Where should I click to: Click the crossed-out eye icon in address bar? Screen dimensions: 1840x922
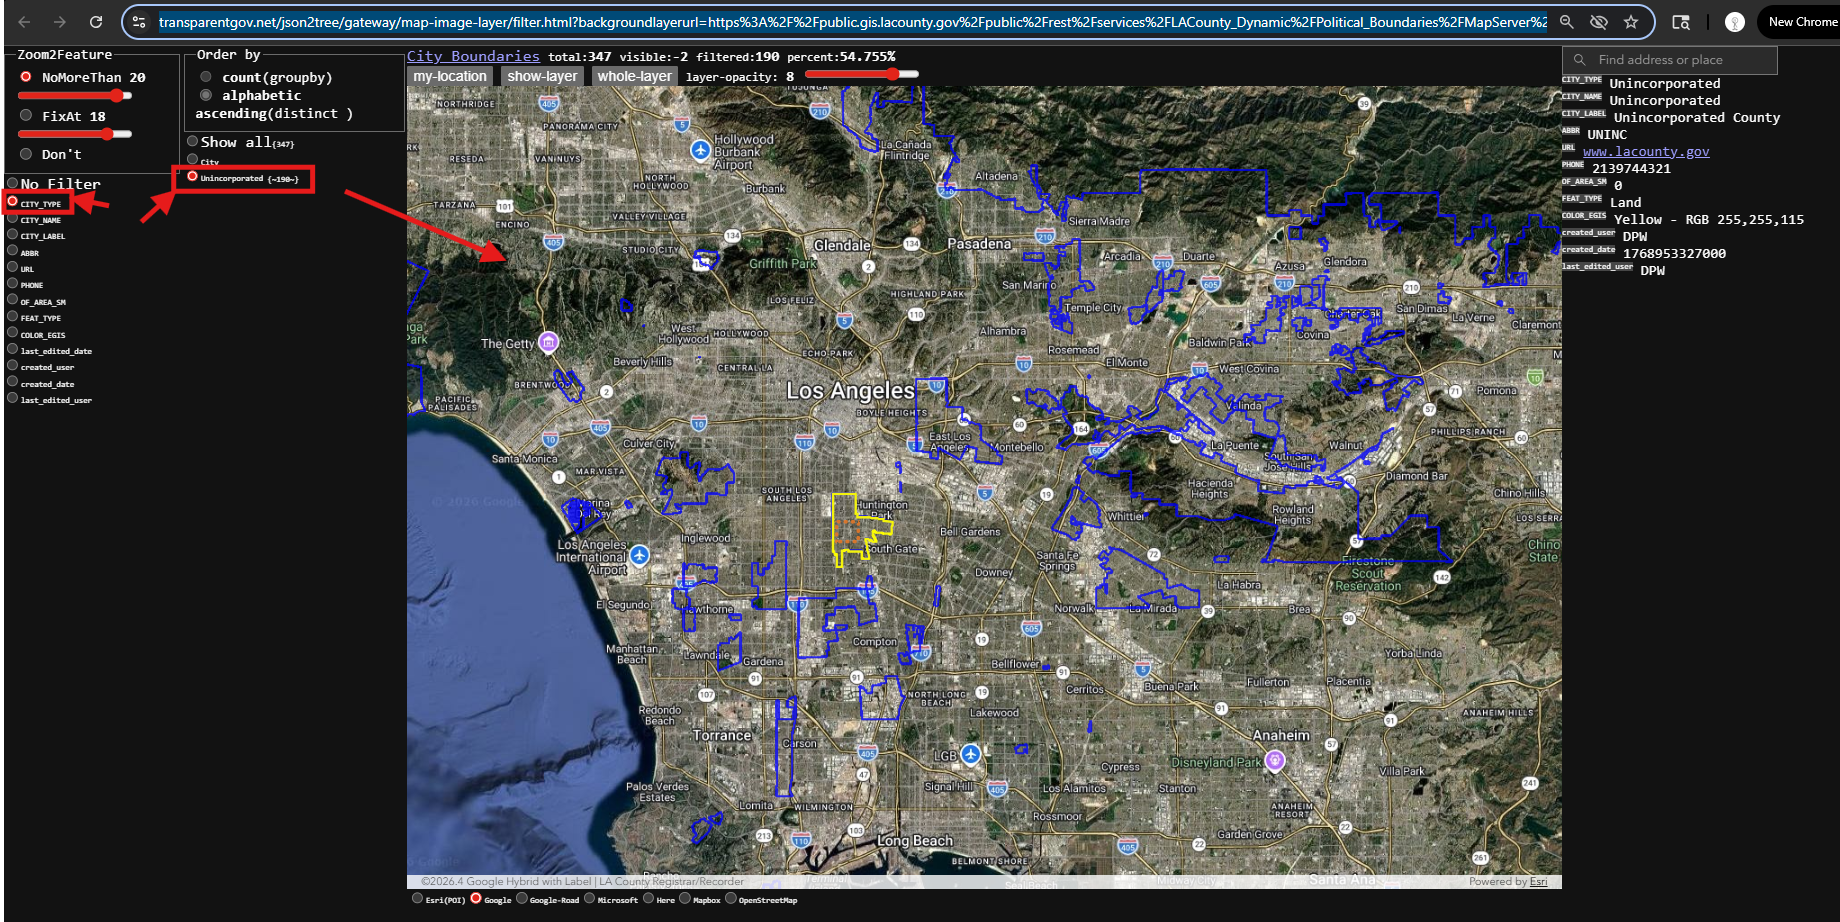1599,22
